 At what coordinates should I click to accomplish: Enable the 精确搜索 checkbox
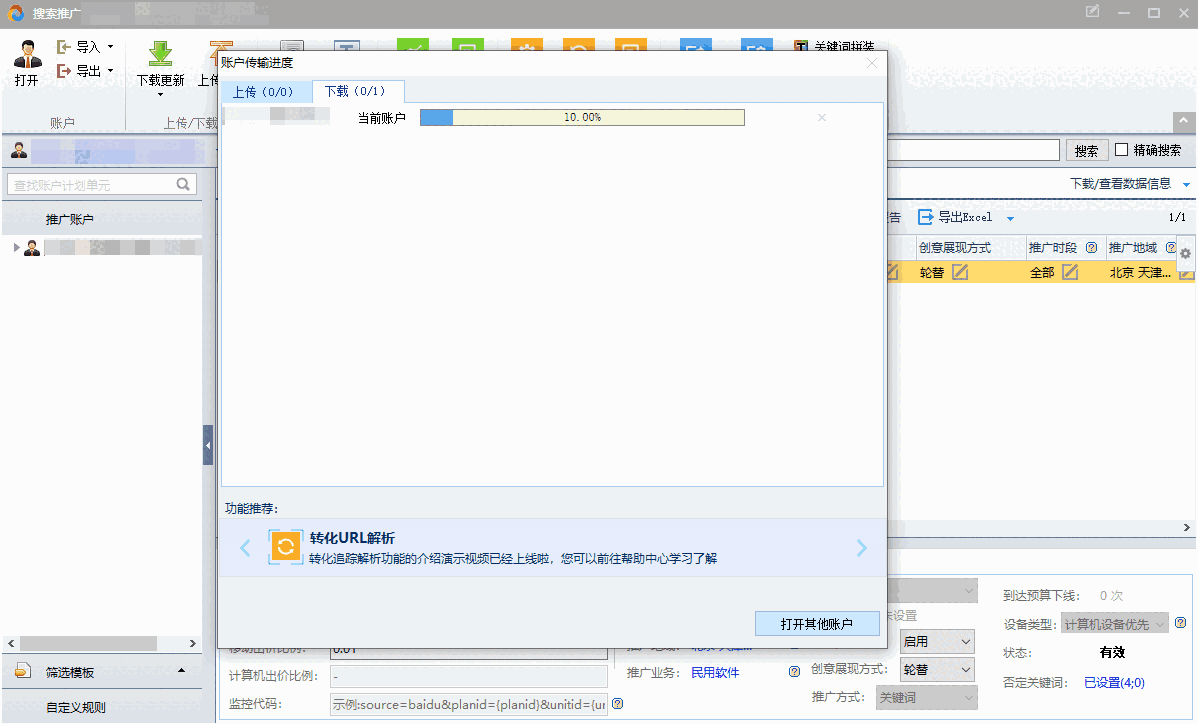(1120, 150)
